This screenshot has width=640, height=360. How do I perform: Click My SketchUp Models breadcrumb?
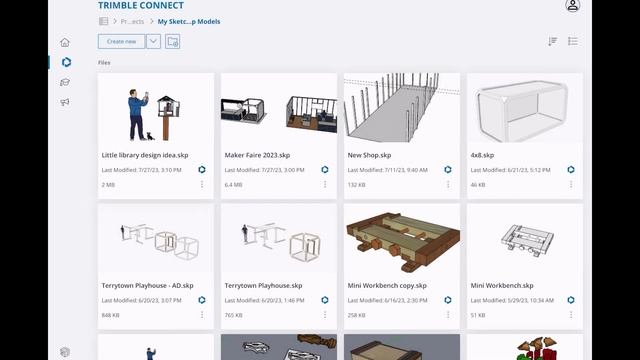click(189, 22)
